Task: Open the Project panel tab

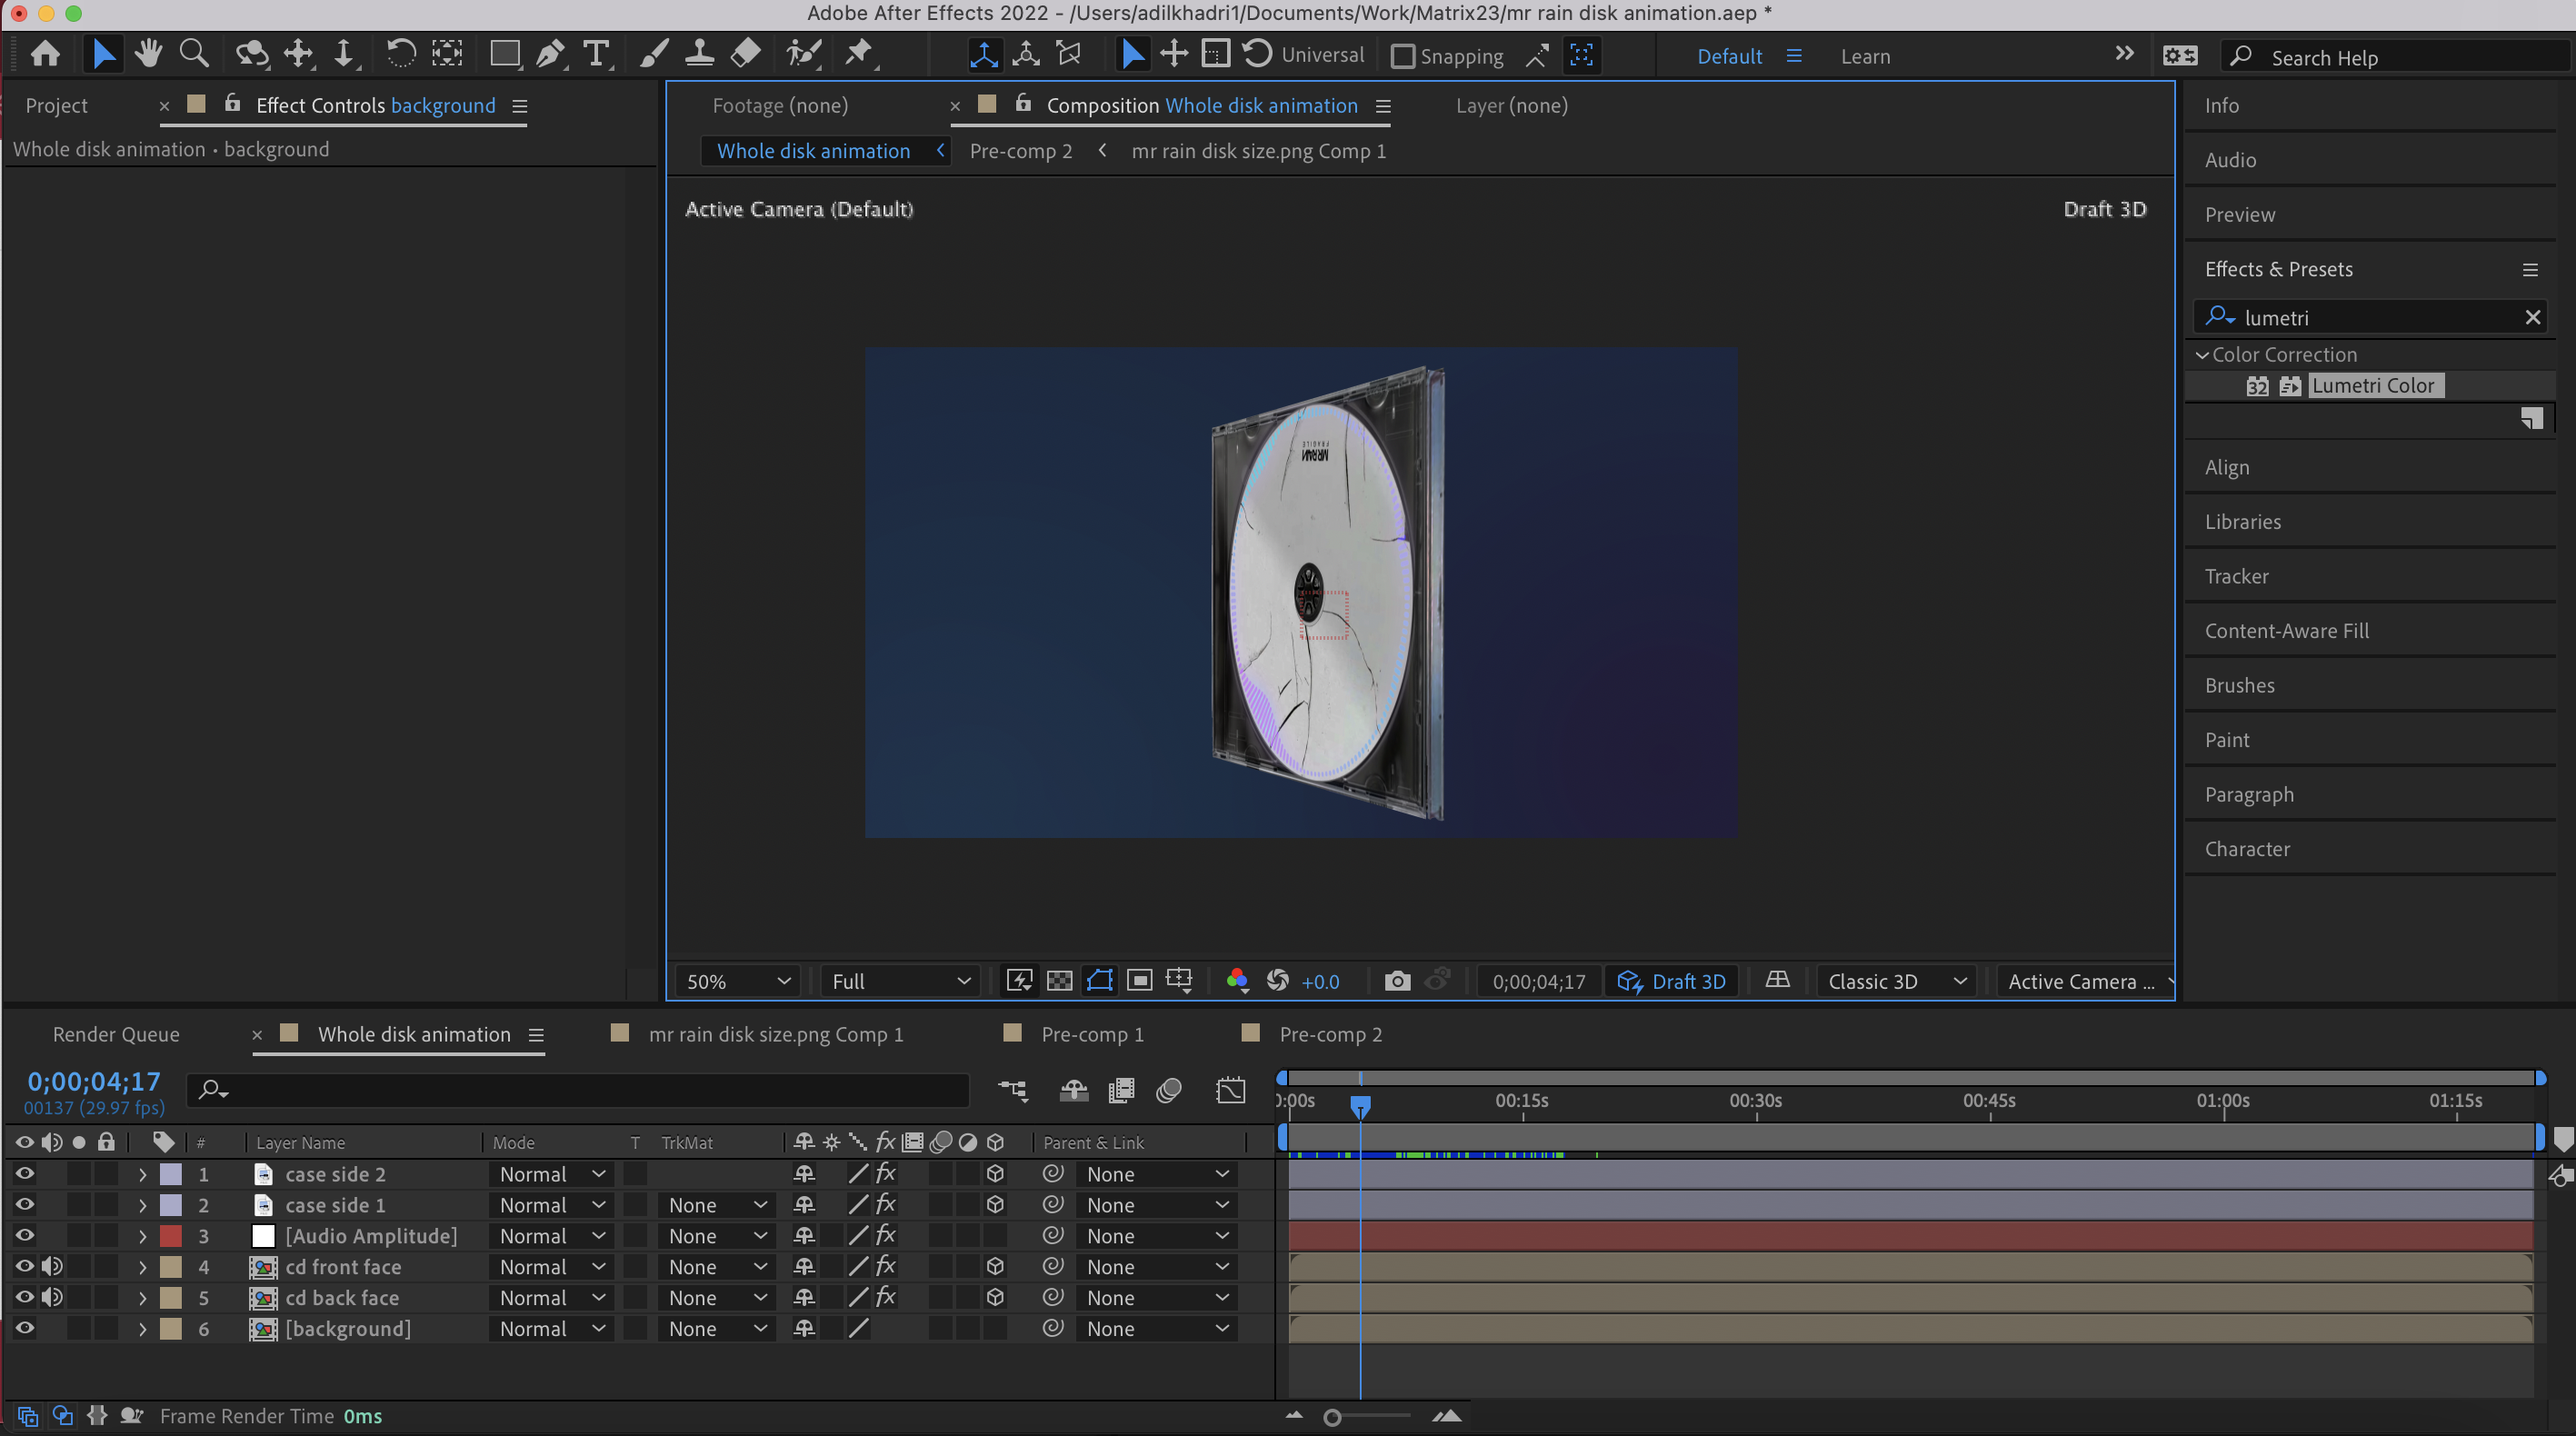Action: [56, 105]
